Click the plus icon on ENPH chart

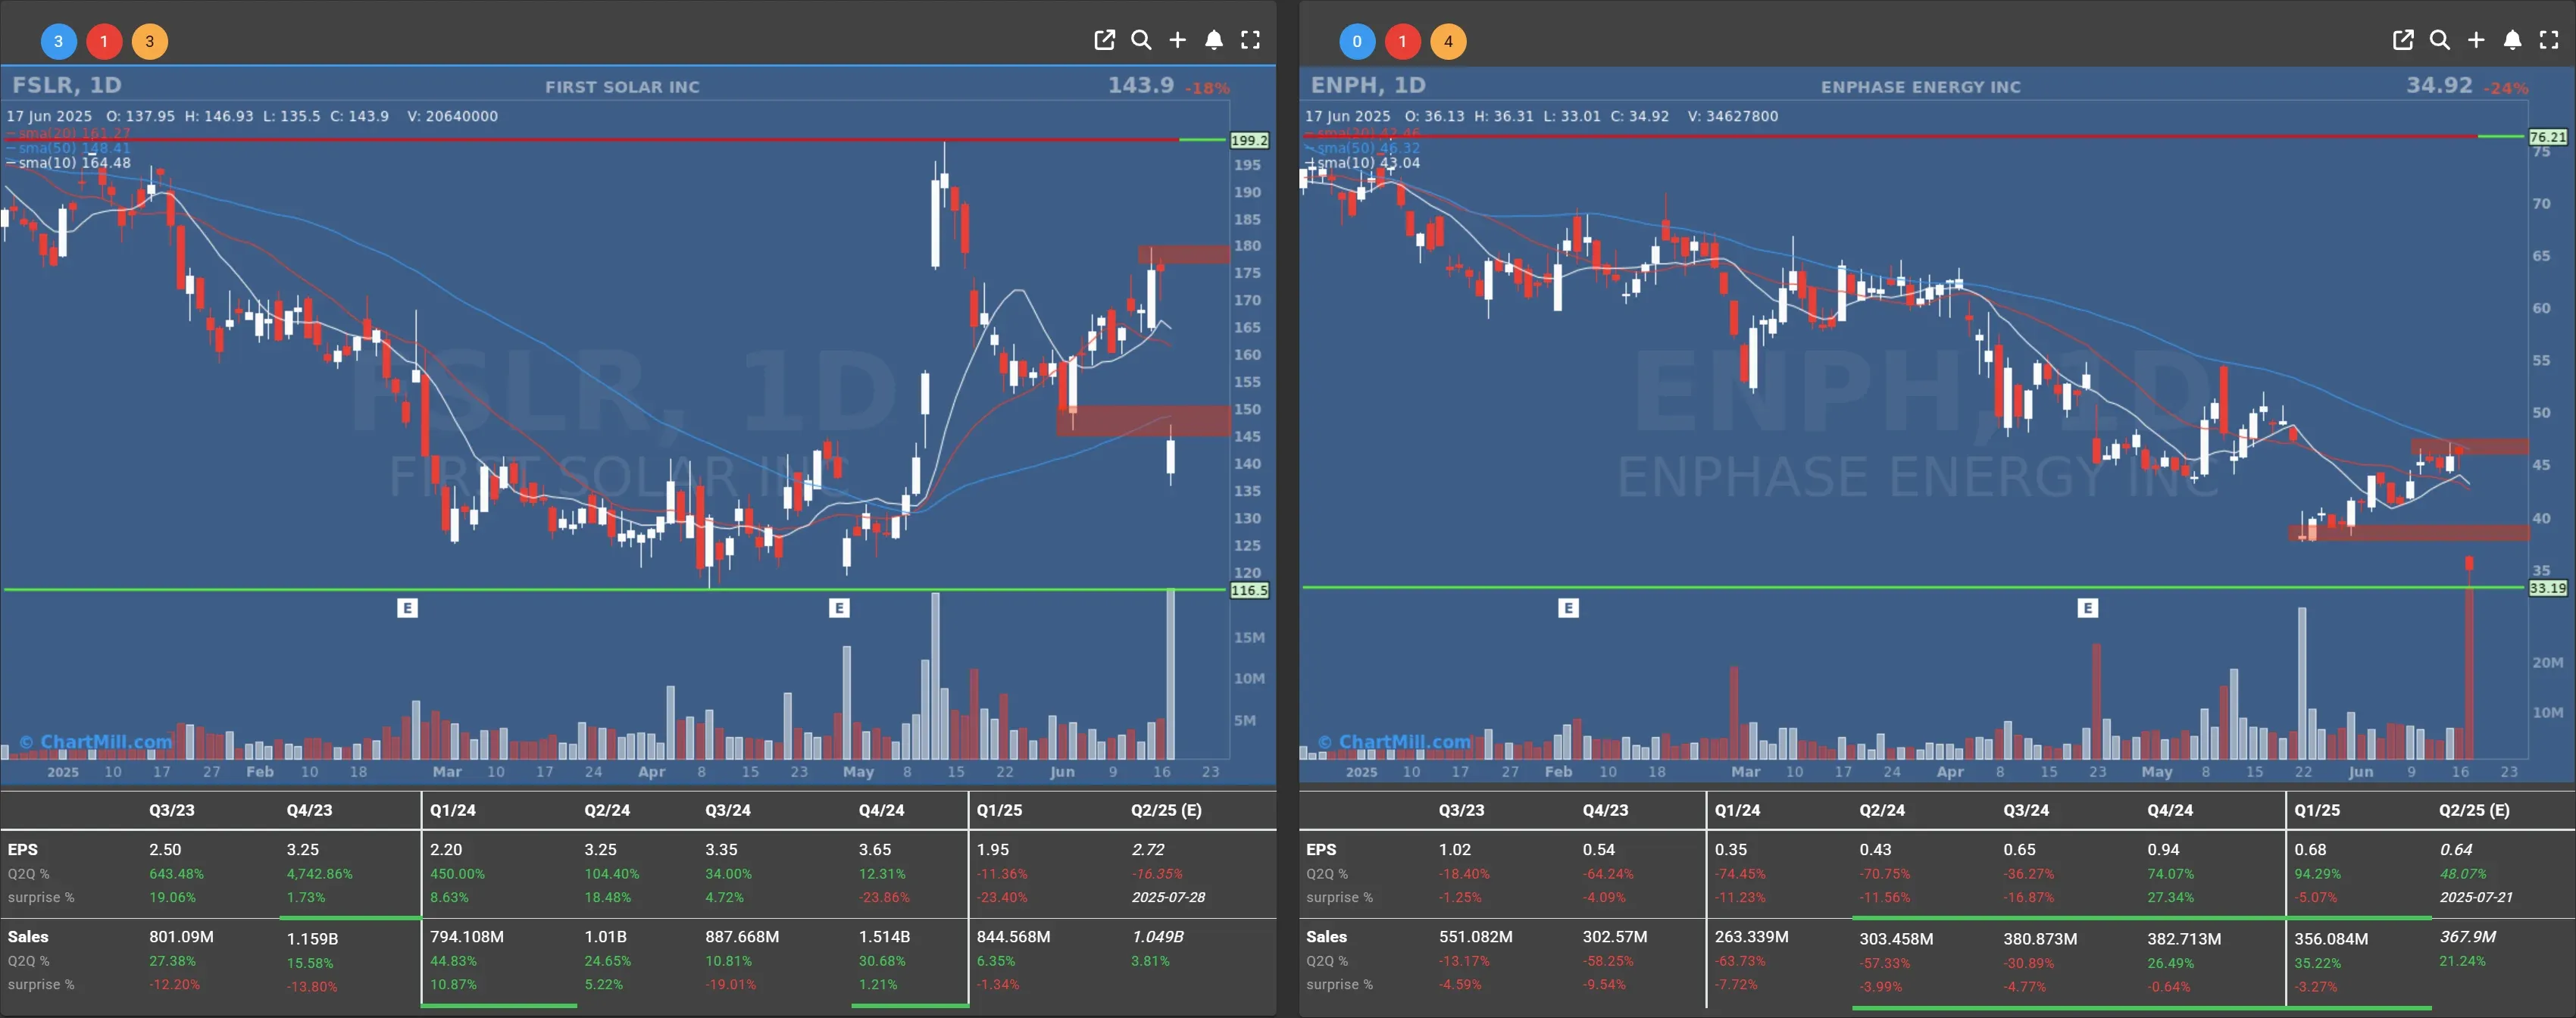coord(2476,40)
